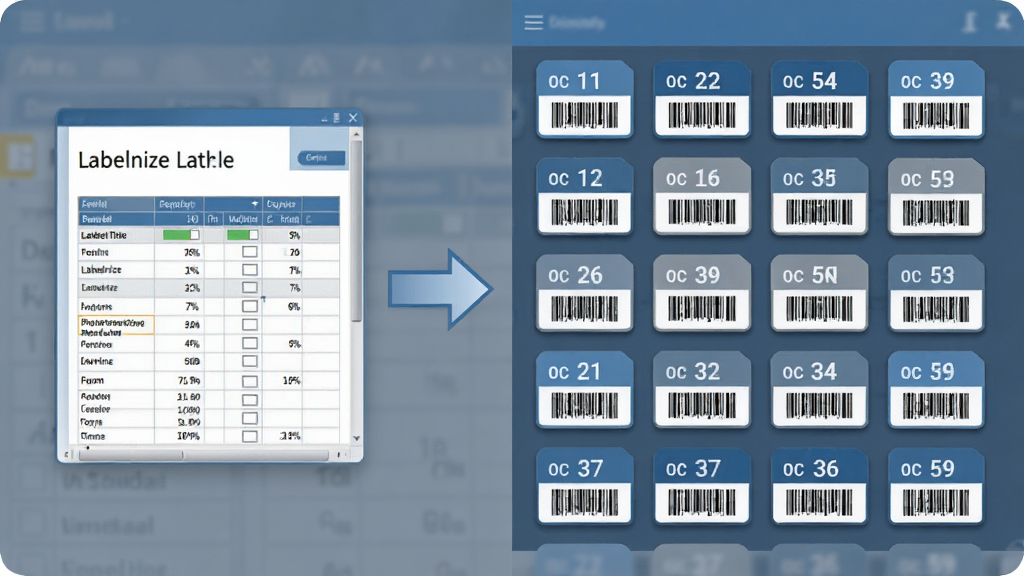Close the Labelnize Lathle dialog
Screen dimensions: 1024x576
pyautogui.click(x=353, y=118)
